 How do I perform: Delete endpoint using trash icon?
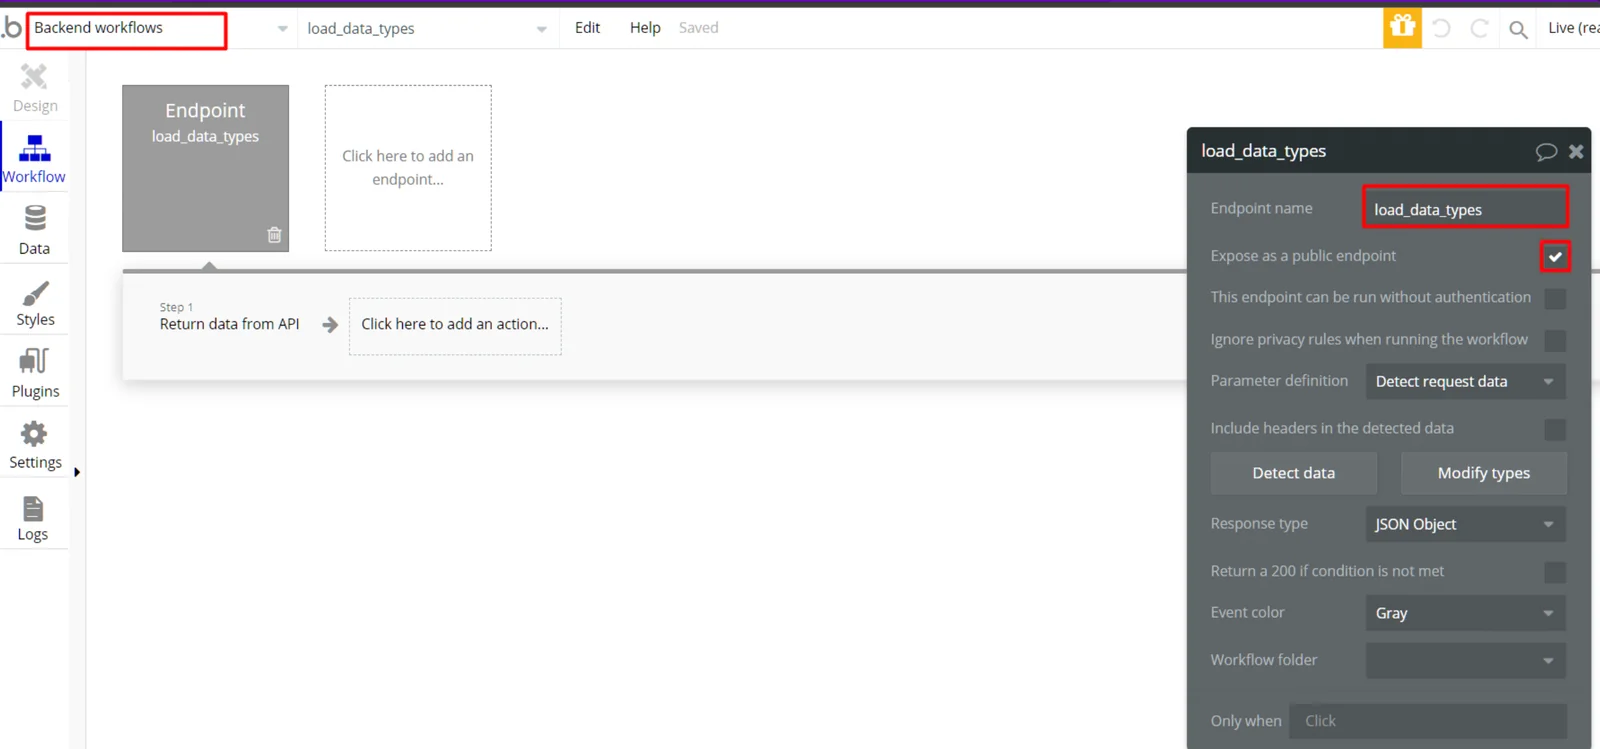274,235
